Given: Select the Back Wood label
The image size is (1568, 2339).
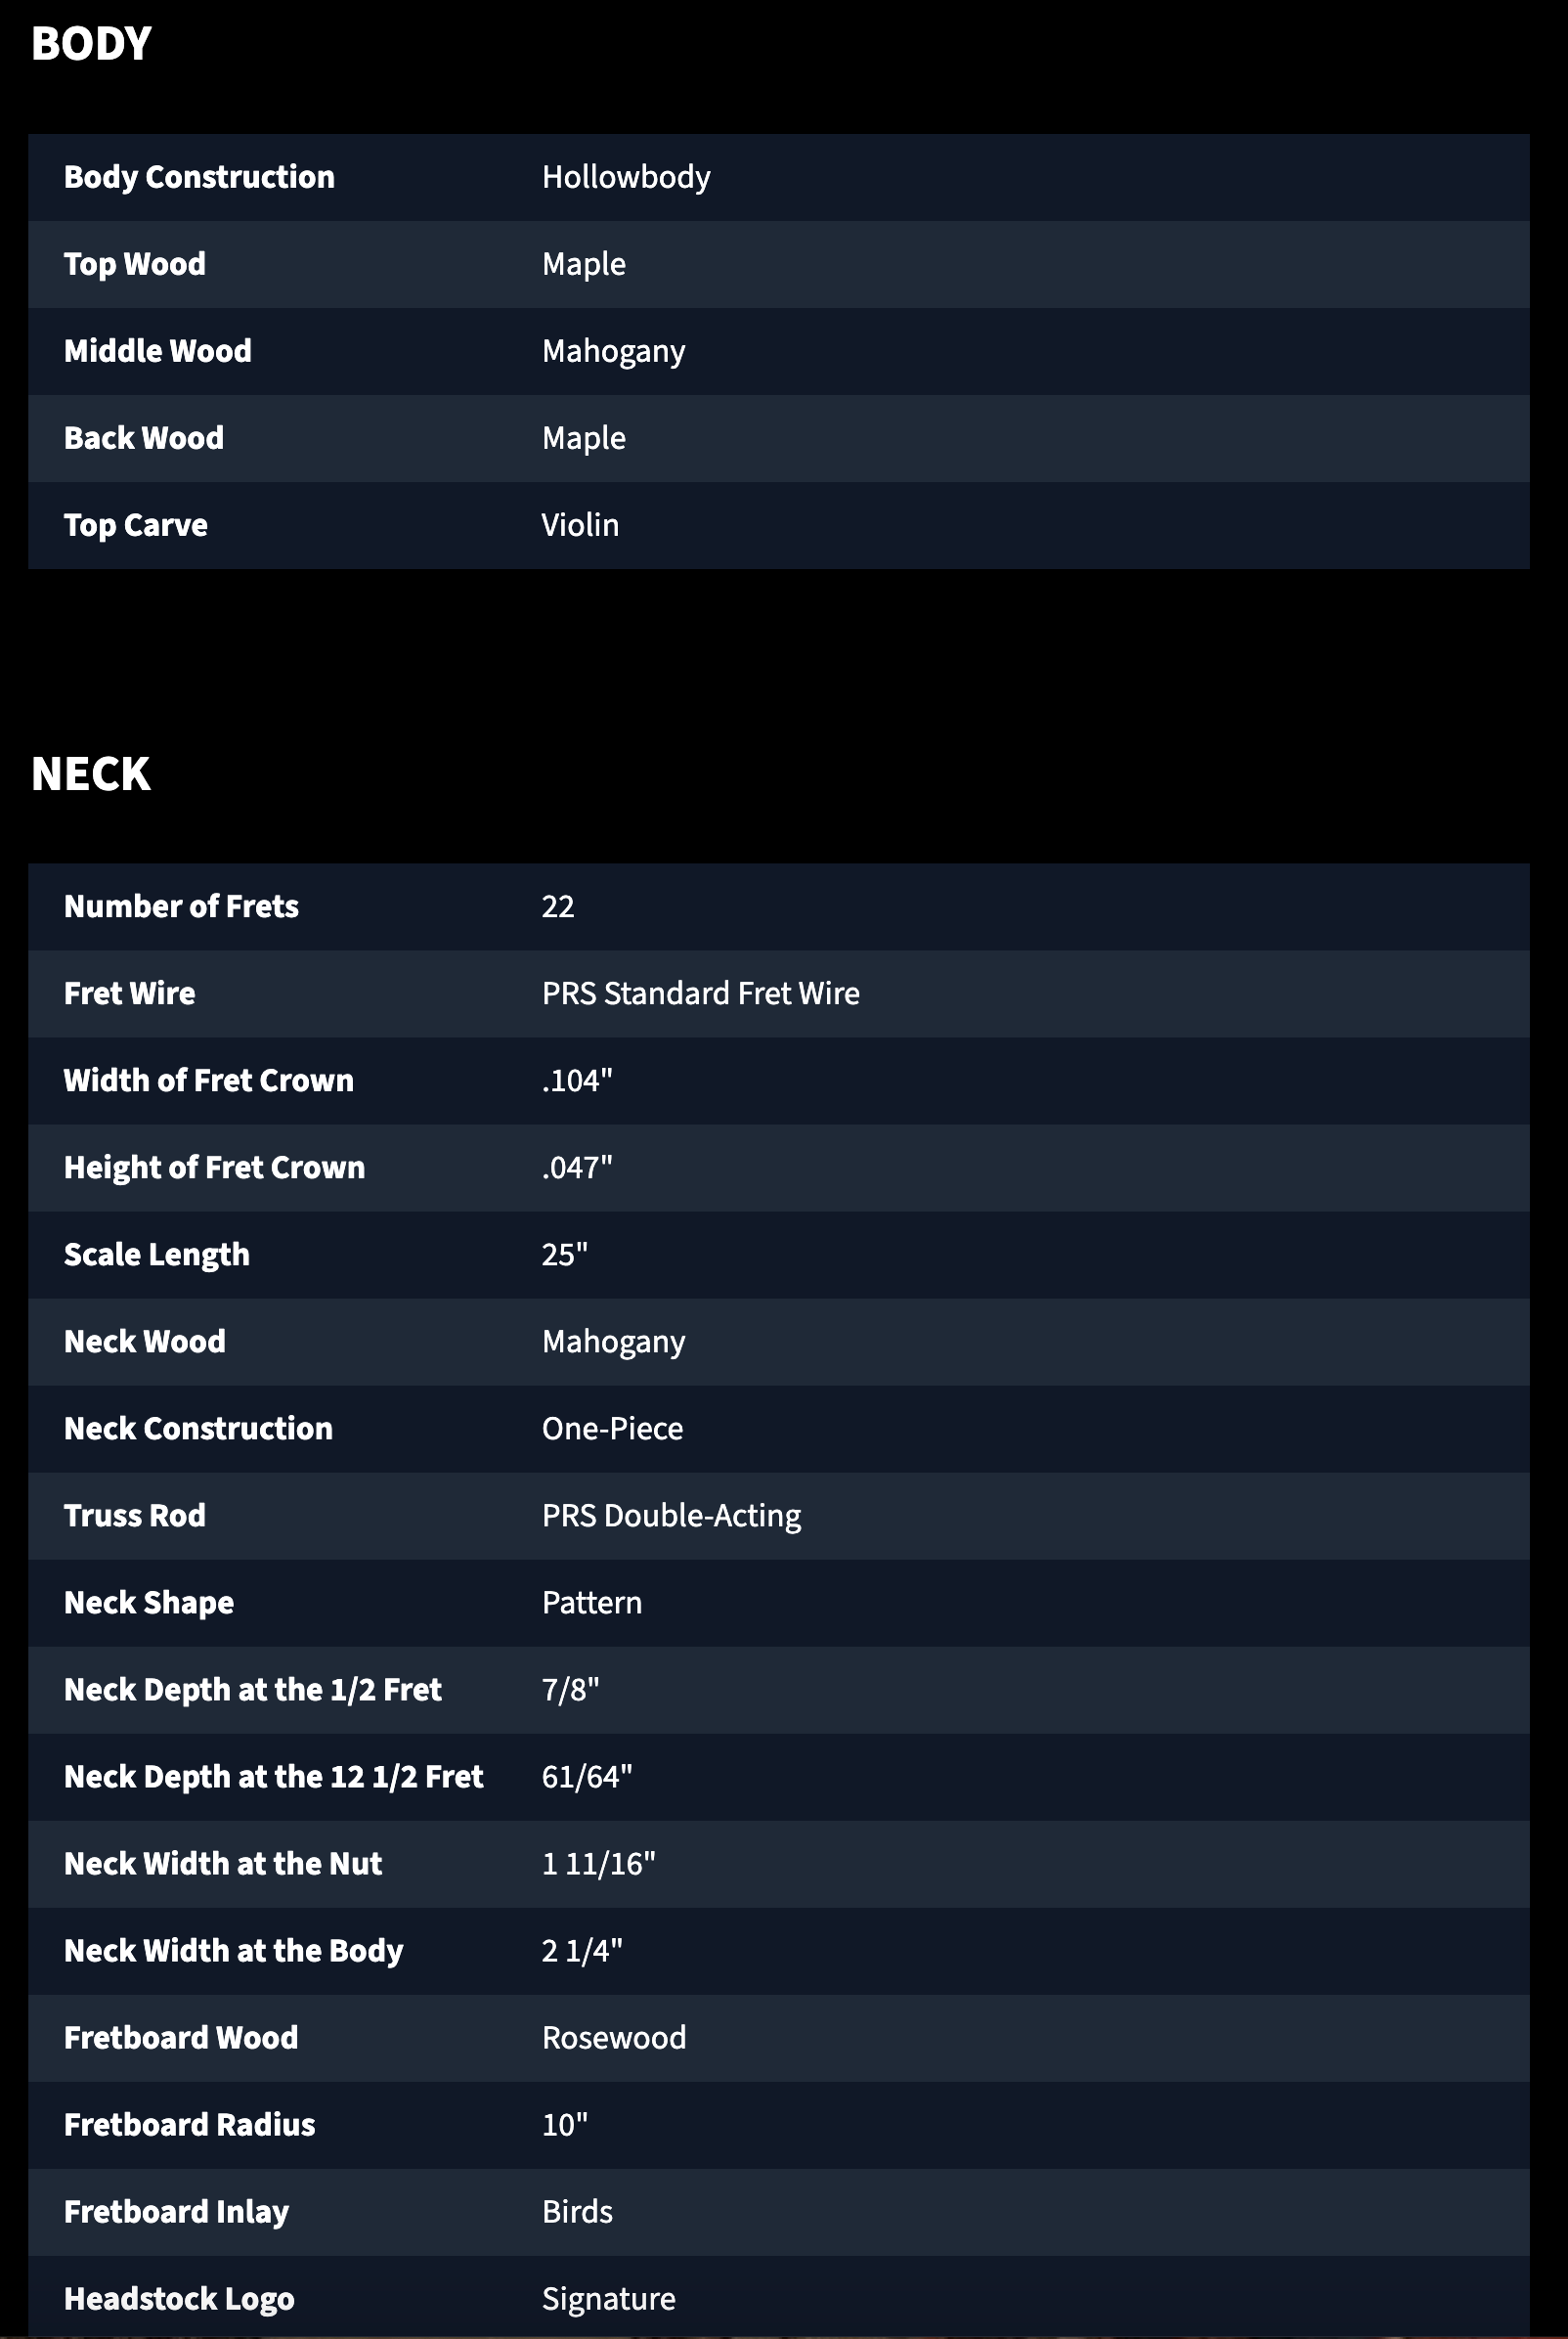Looking at the screenshot, I should coord(144,438).
